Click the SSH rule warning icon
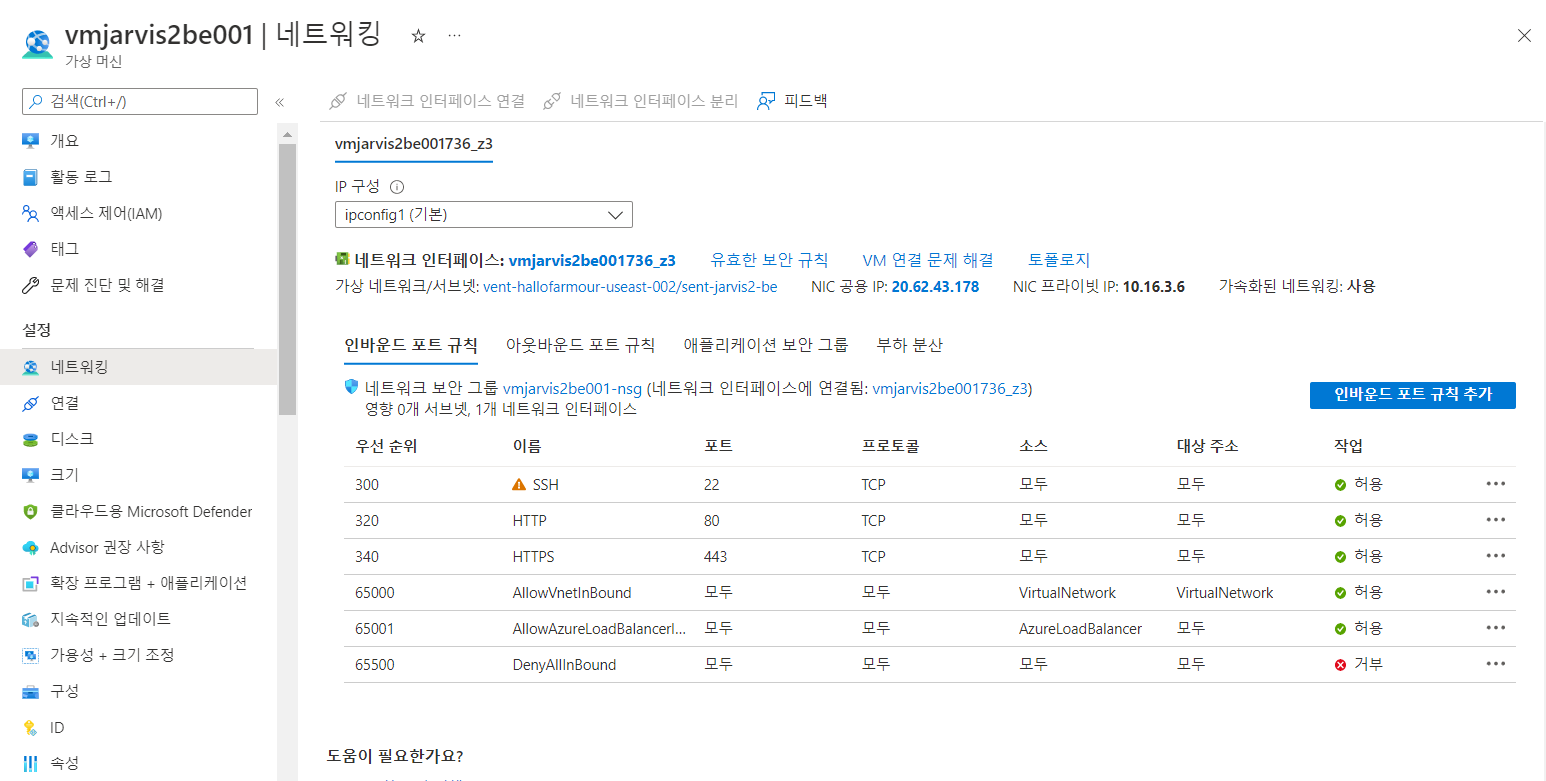1546x781 pixels. 518,484
